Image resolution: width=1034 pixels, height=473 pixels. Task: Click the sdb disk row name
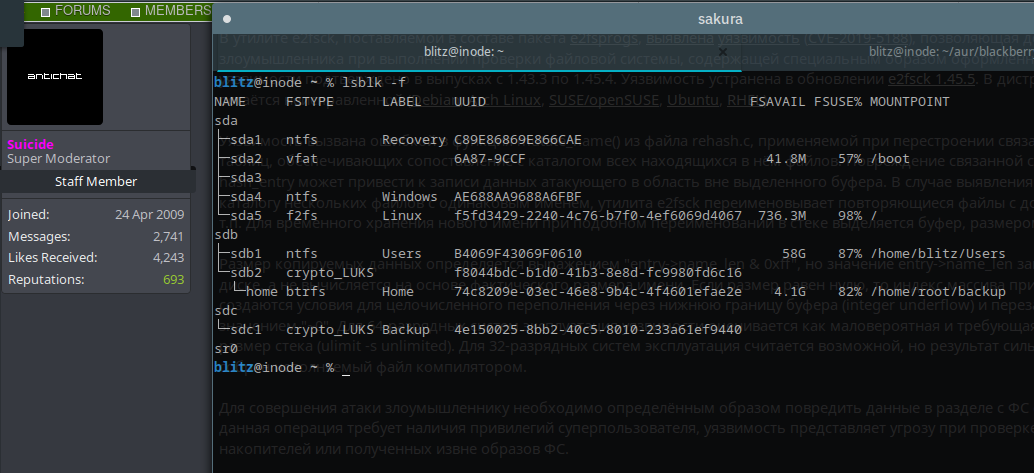[x=226, y=235]
